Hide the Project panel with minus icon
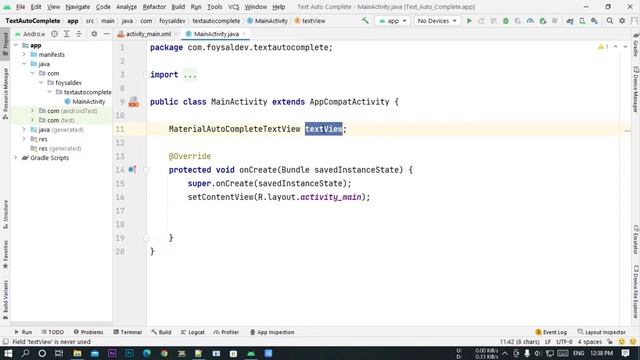Viewport: 640px width, 360px height. 106,34
